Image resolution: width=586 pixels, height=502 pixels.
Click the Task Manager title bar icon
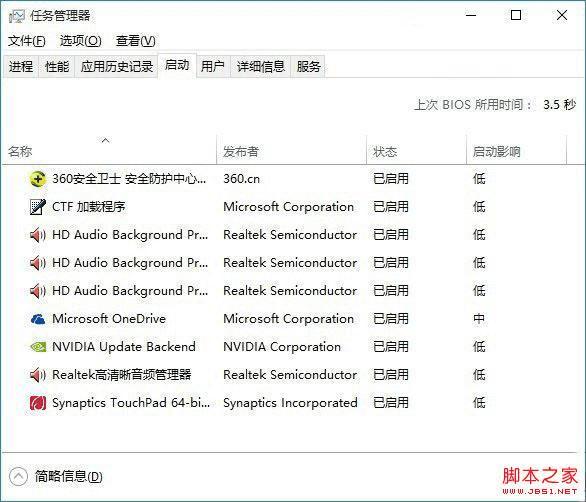pos(16,16)
